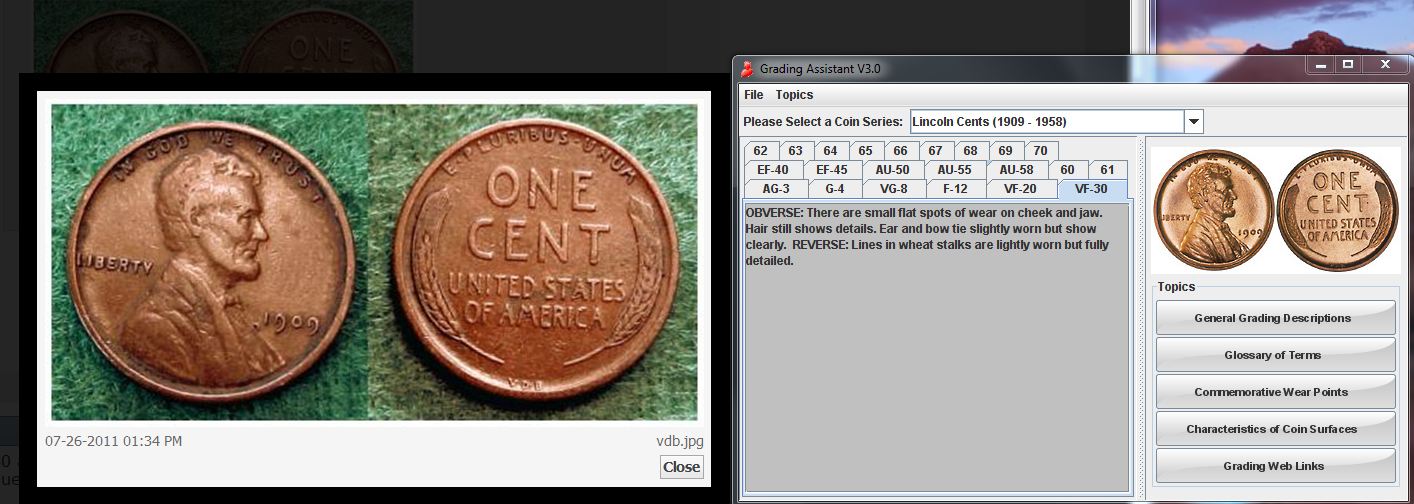This screenshot has width=1414, height=504.
Task: Select the F-12 grade tab
Action: tap(956, 189)
